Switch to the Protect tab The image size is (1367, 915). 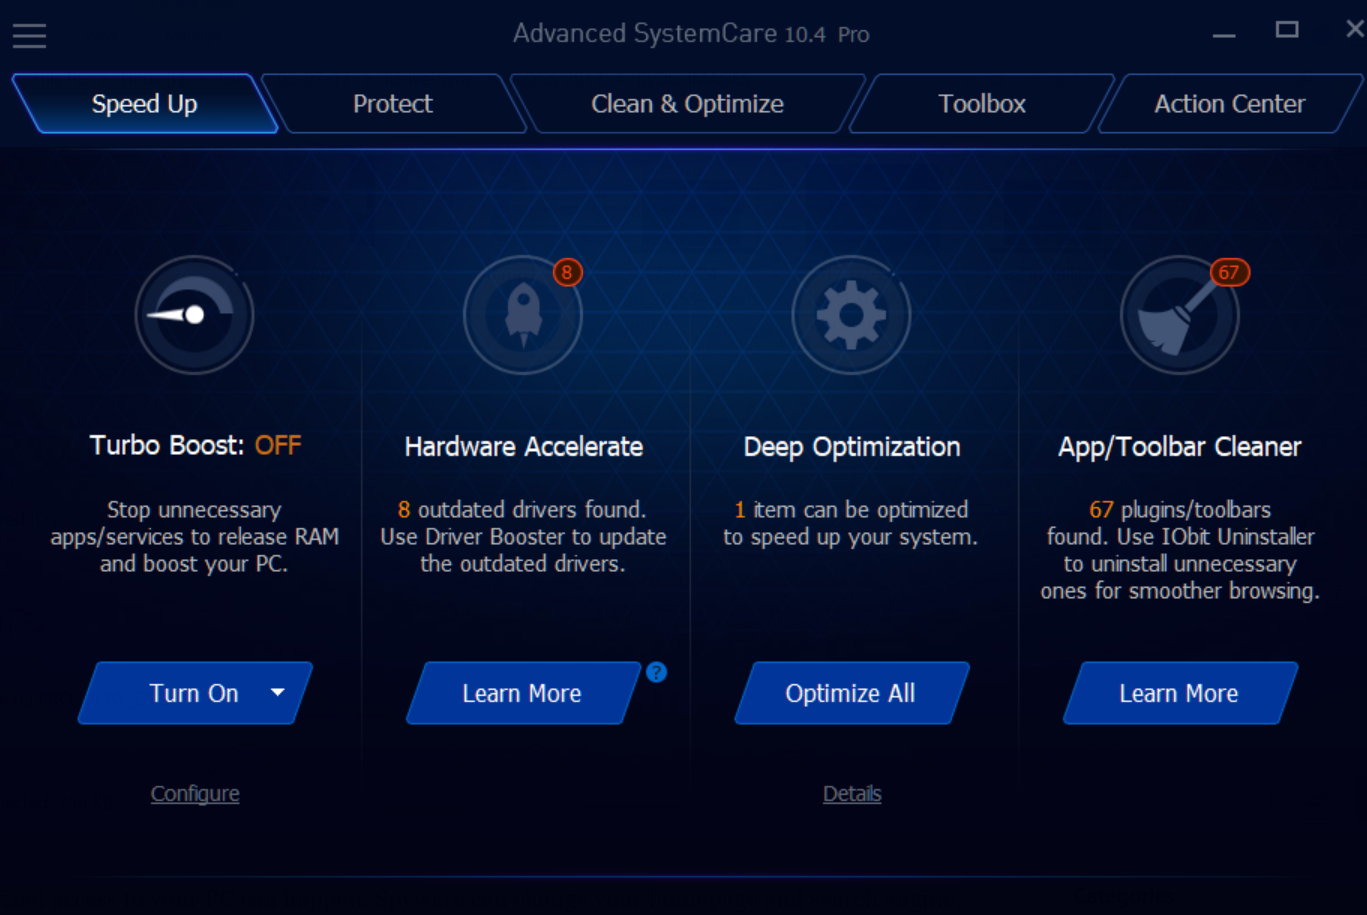[393, 104]
